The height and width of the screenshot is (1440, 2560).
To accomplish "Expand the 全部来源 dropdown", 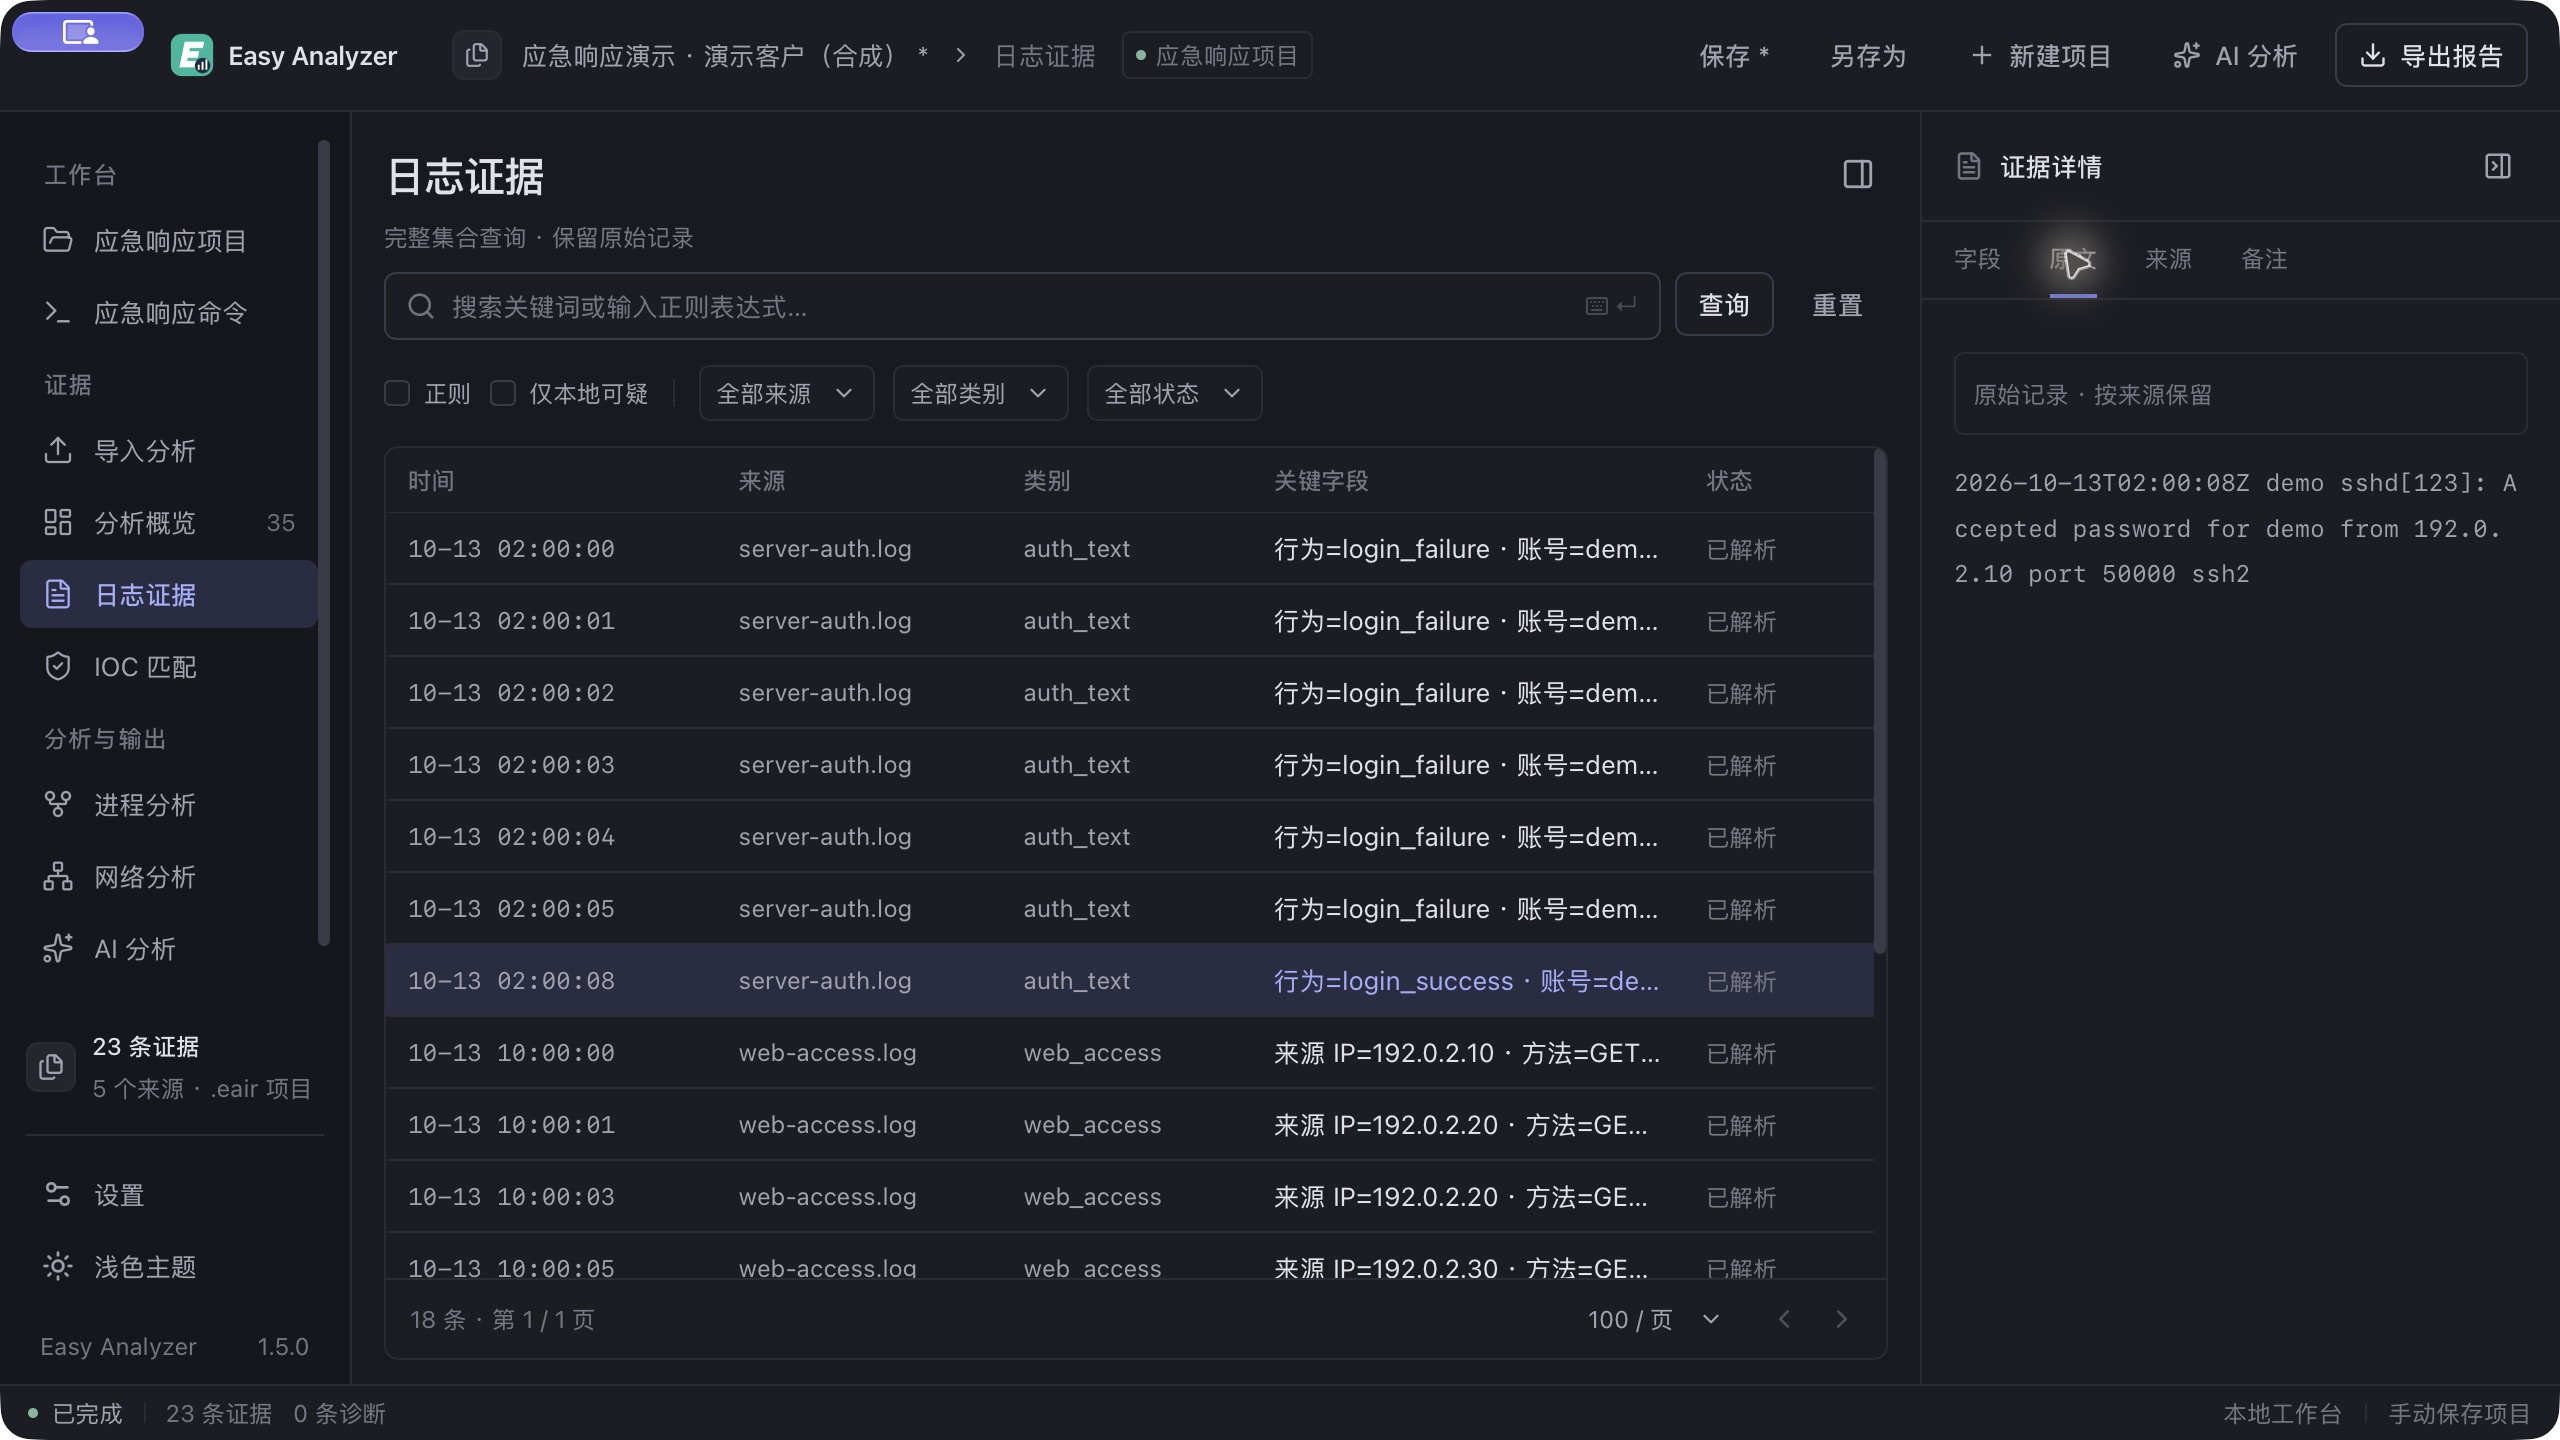I will coord(786,393).
